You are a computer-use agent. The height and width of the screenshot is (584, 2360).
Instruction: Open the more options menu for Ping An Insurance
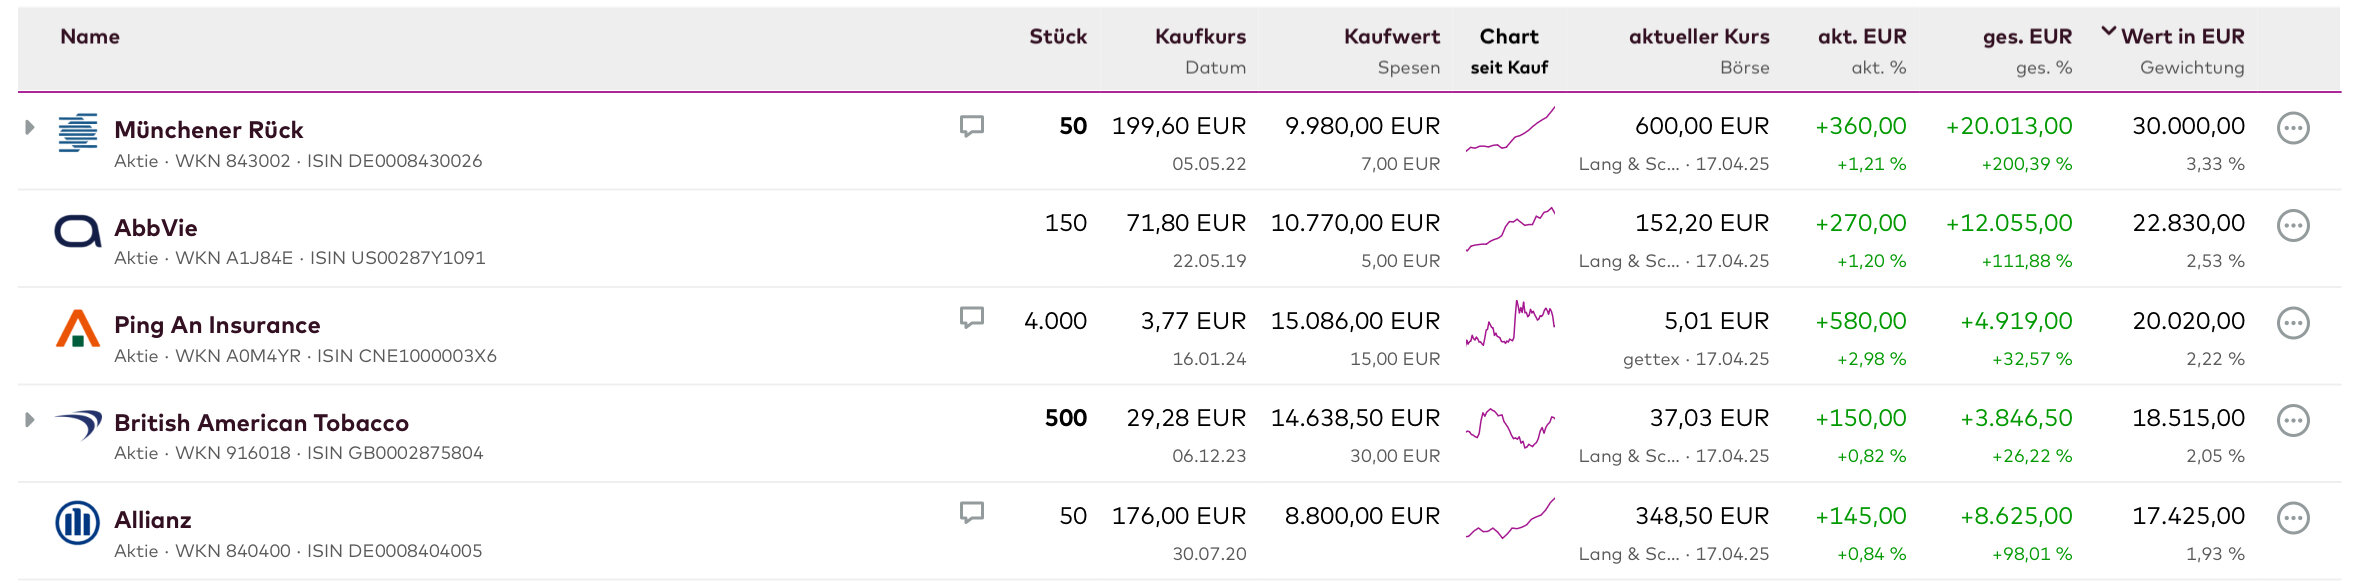point(2292,323)
